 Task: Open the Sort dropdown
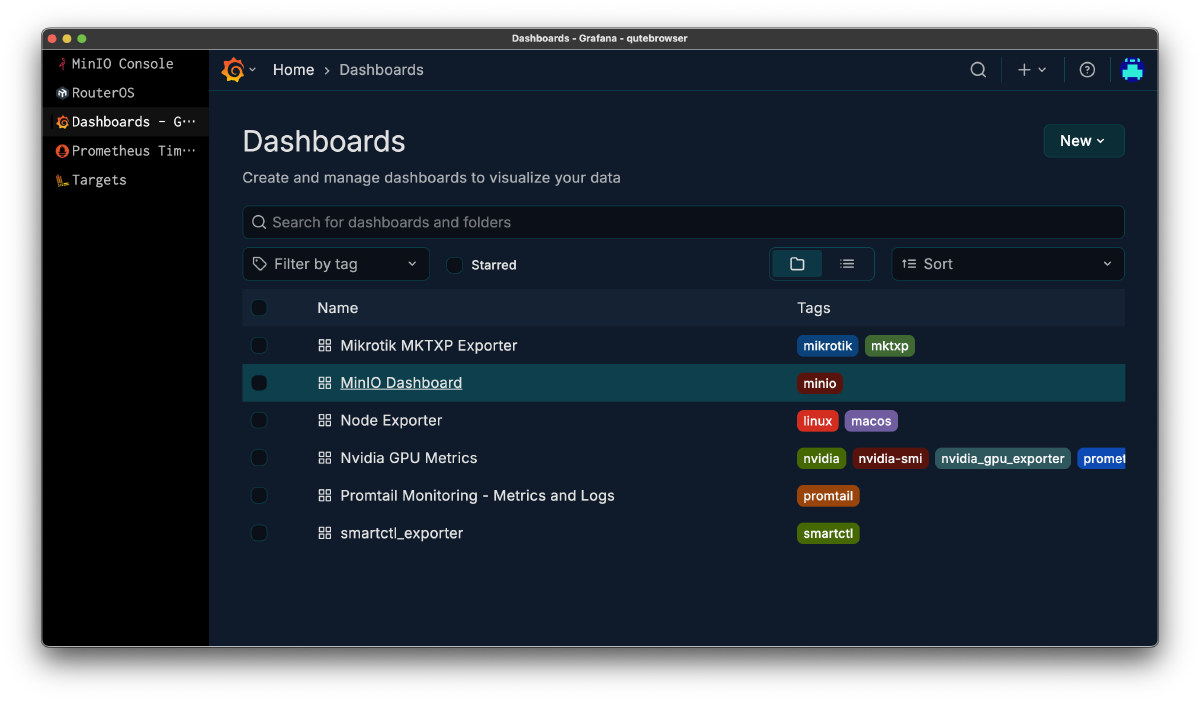[x=1007, y=263]
